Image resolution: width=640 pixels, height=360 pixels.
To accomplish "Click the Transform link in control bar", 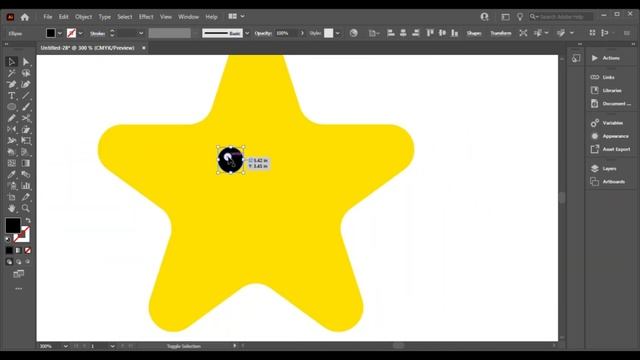I will (501, 33).
